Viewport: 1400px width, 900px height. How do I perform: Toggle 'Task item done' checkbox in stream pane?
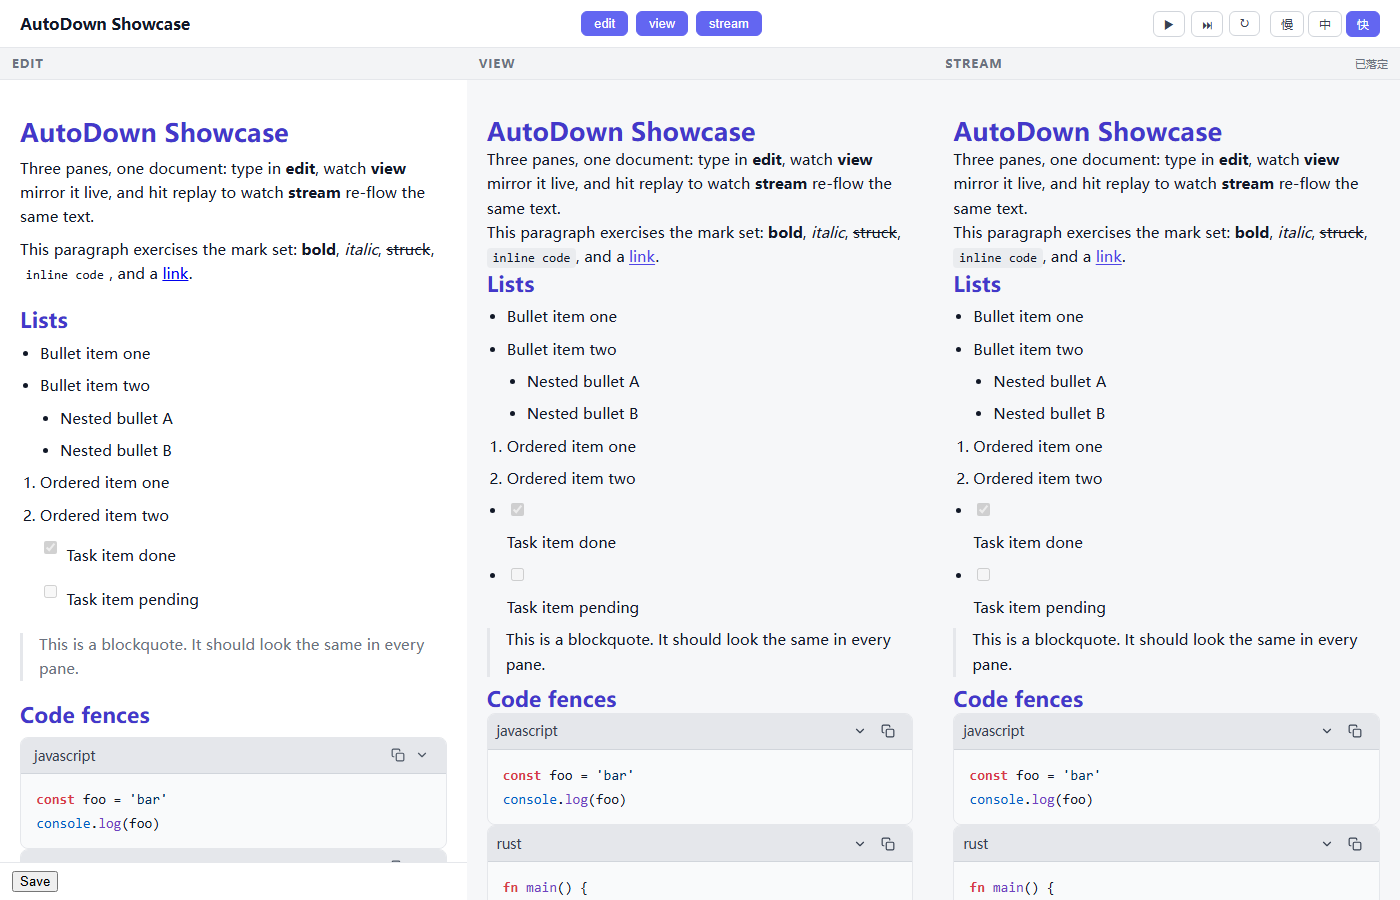click(984, 510)
